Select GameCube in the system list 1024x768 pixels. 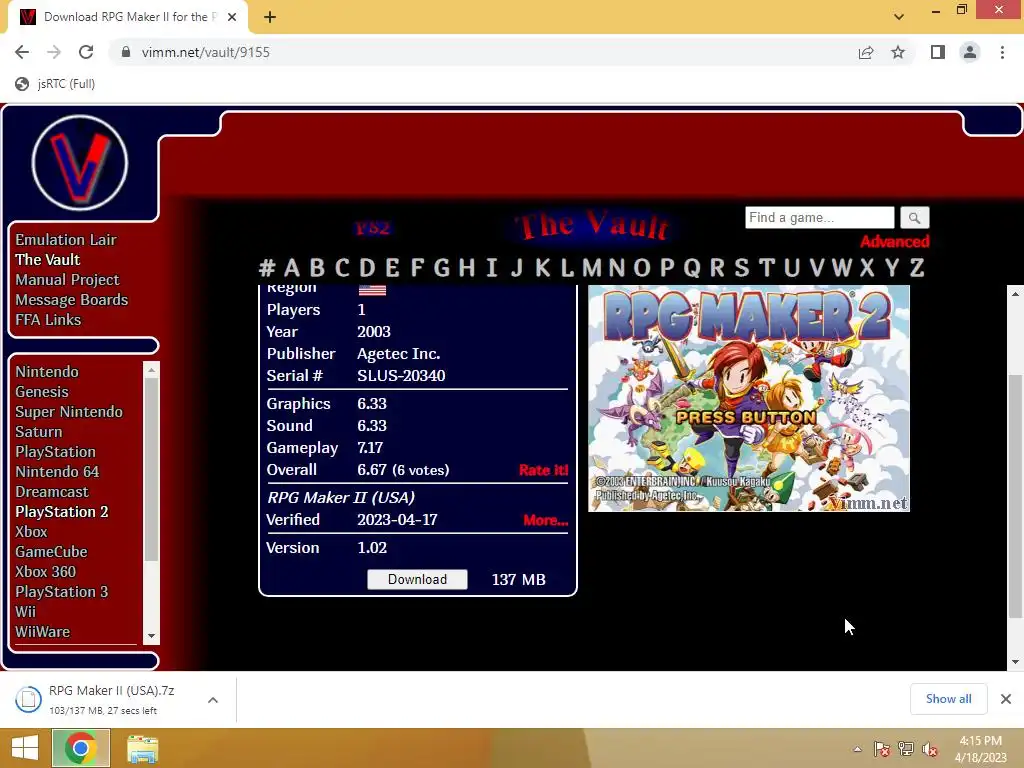pos(52,552)
